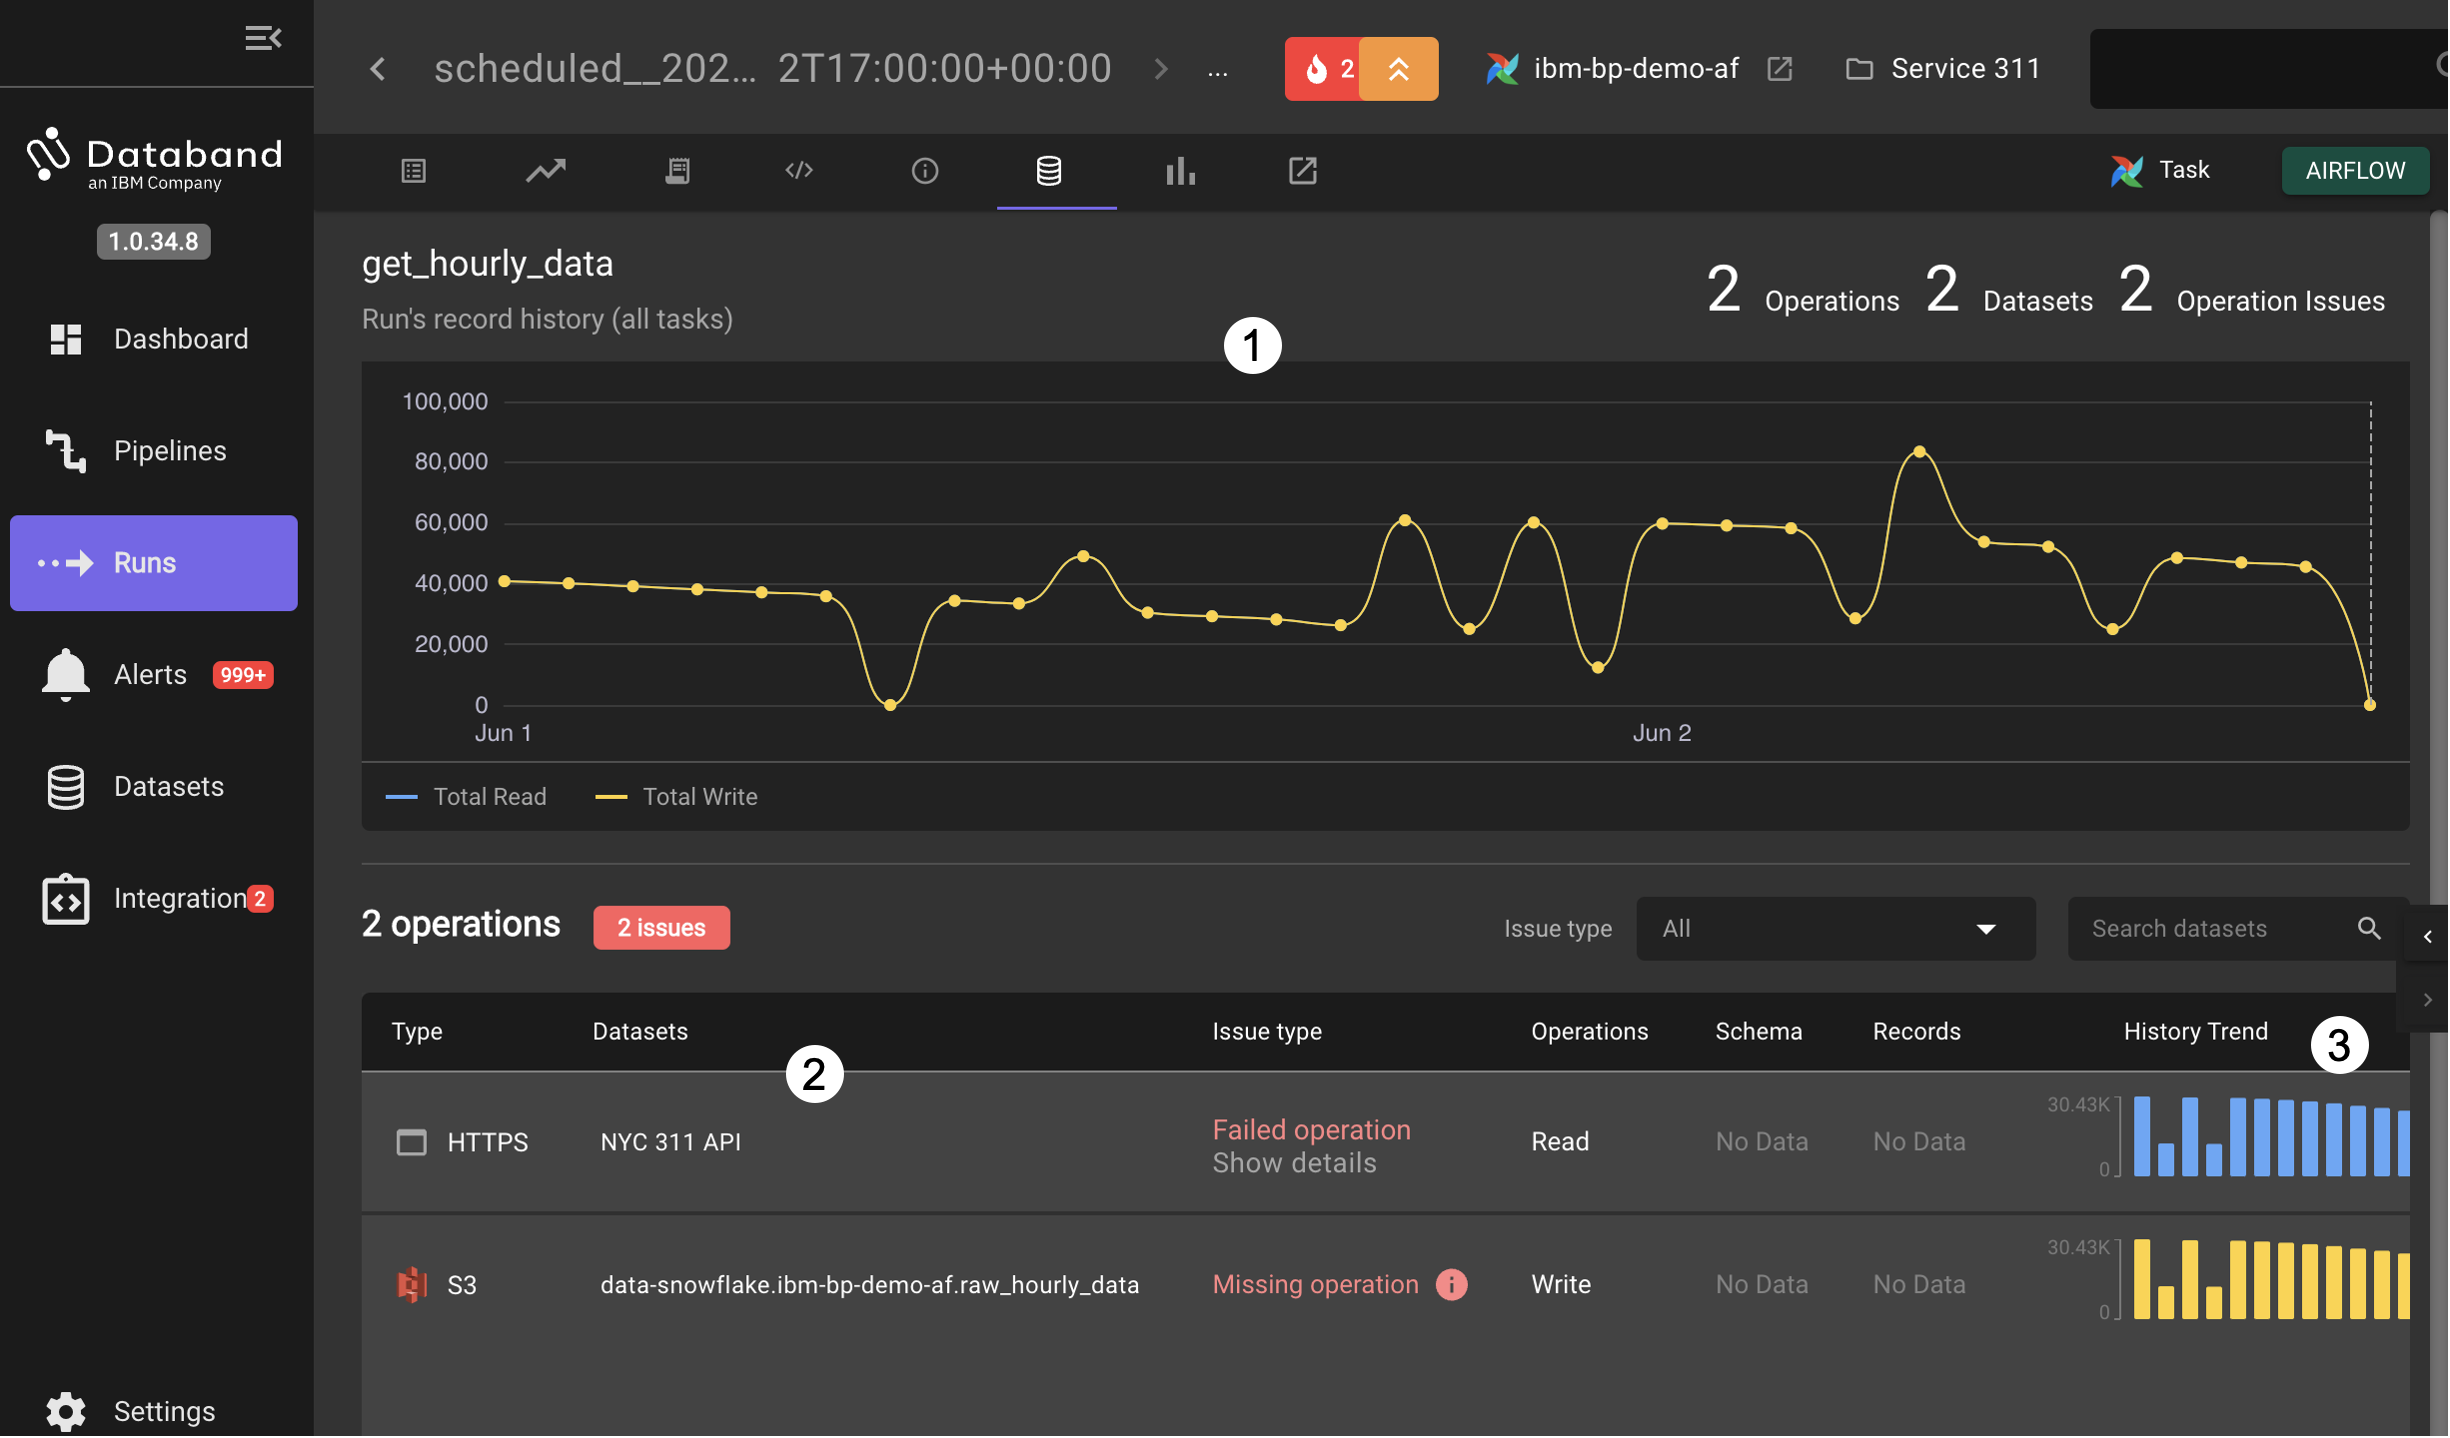
Task: Open the code view tab icon
Action: [x=799, y=171]
